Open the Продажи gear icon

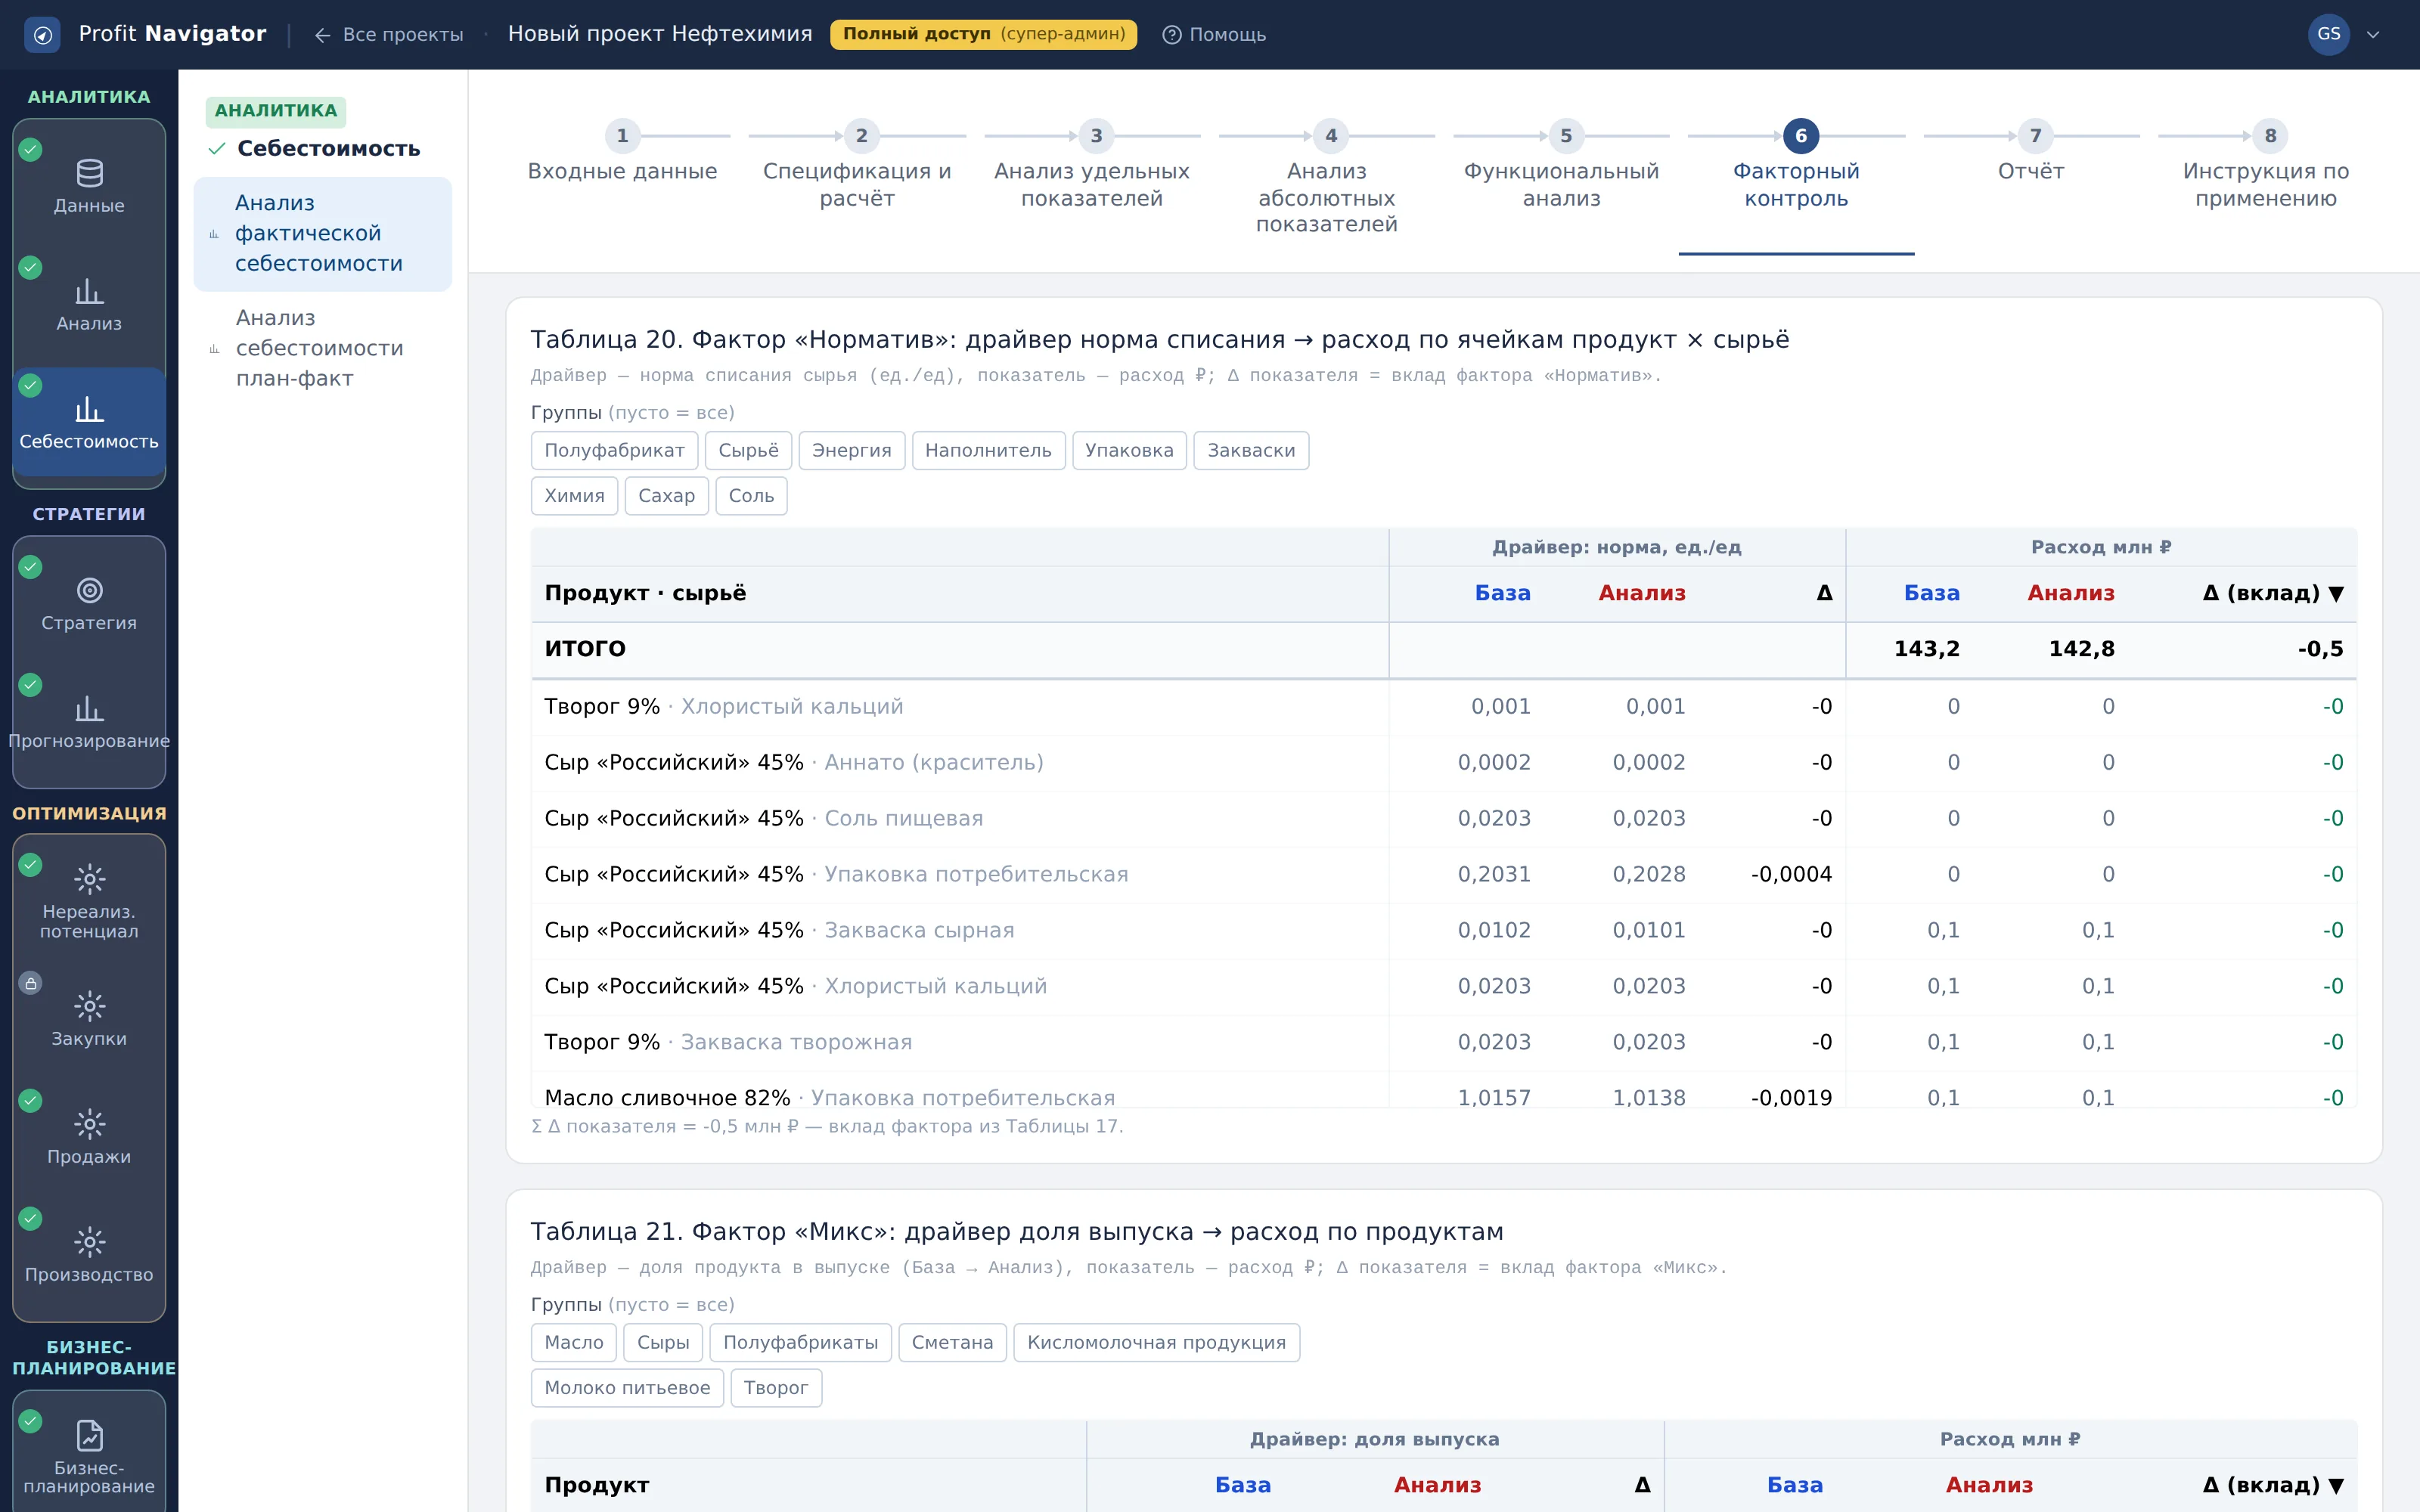click(89, 1124)
